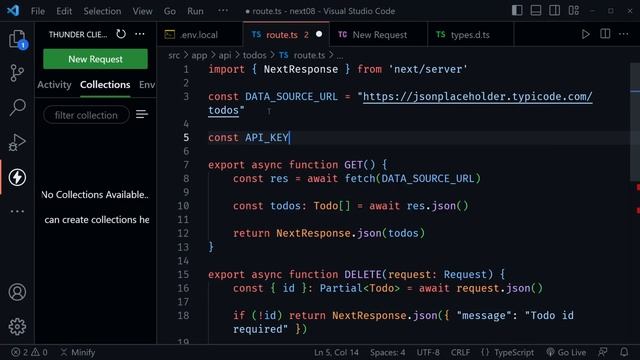This screenshot has height=360, width=640.
Task: Focus the filter collection input
Action: pos(86,115)
